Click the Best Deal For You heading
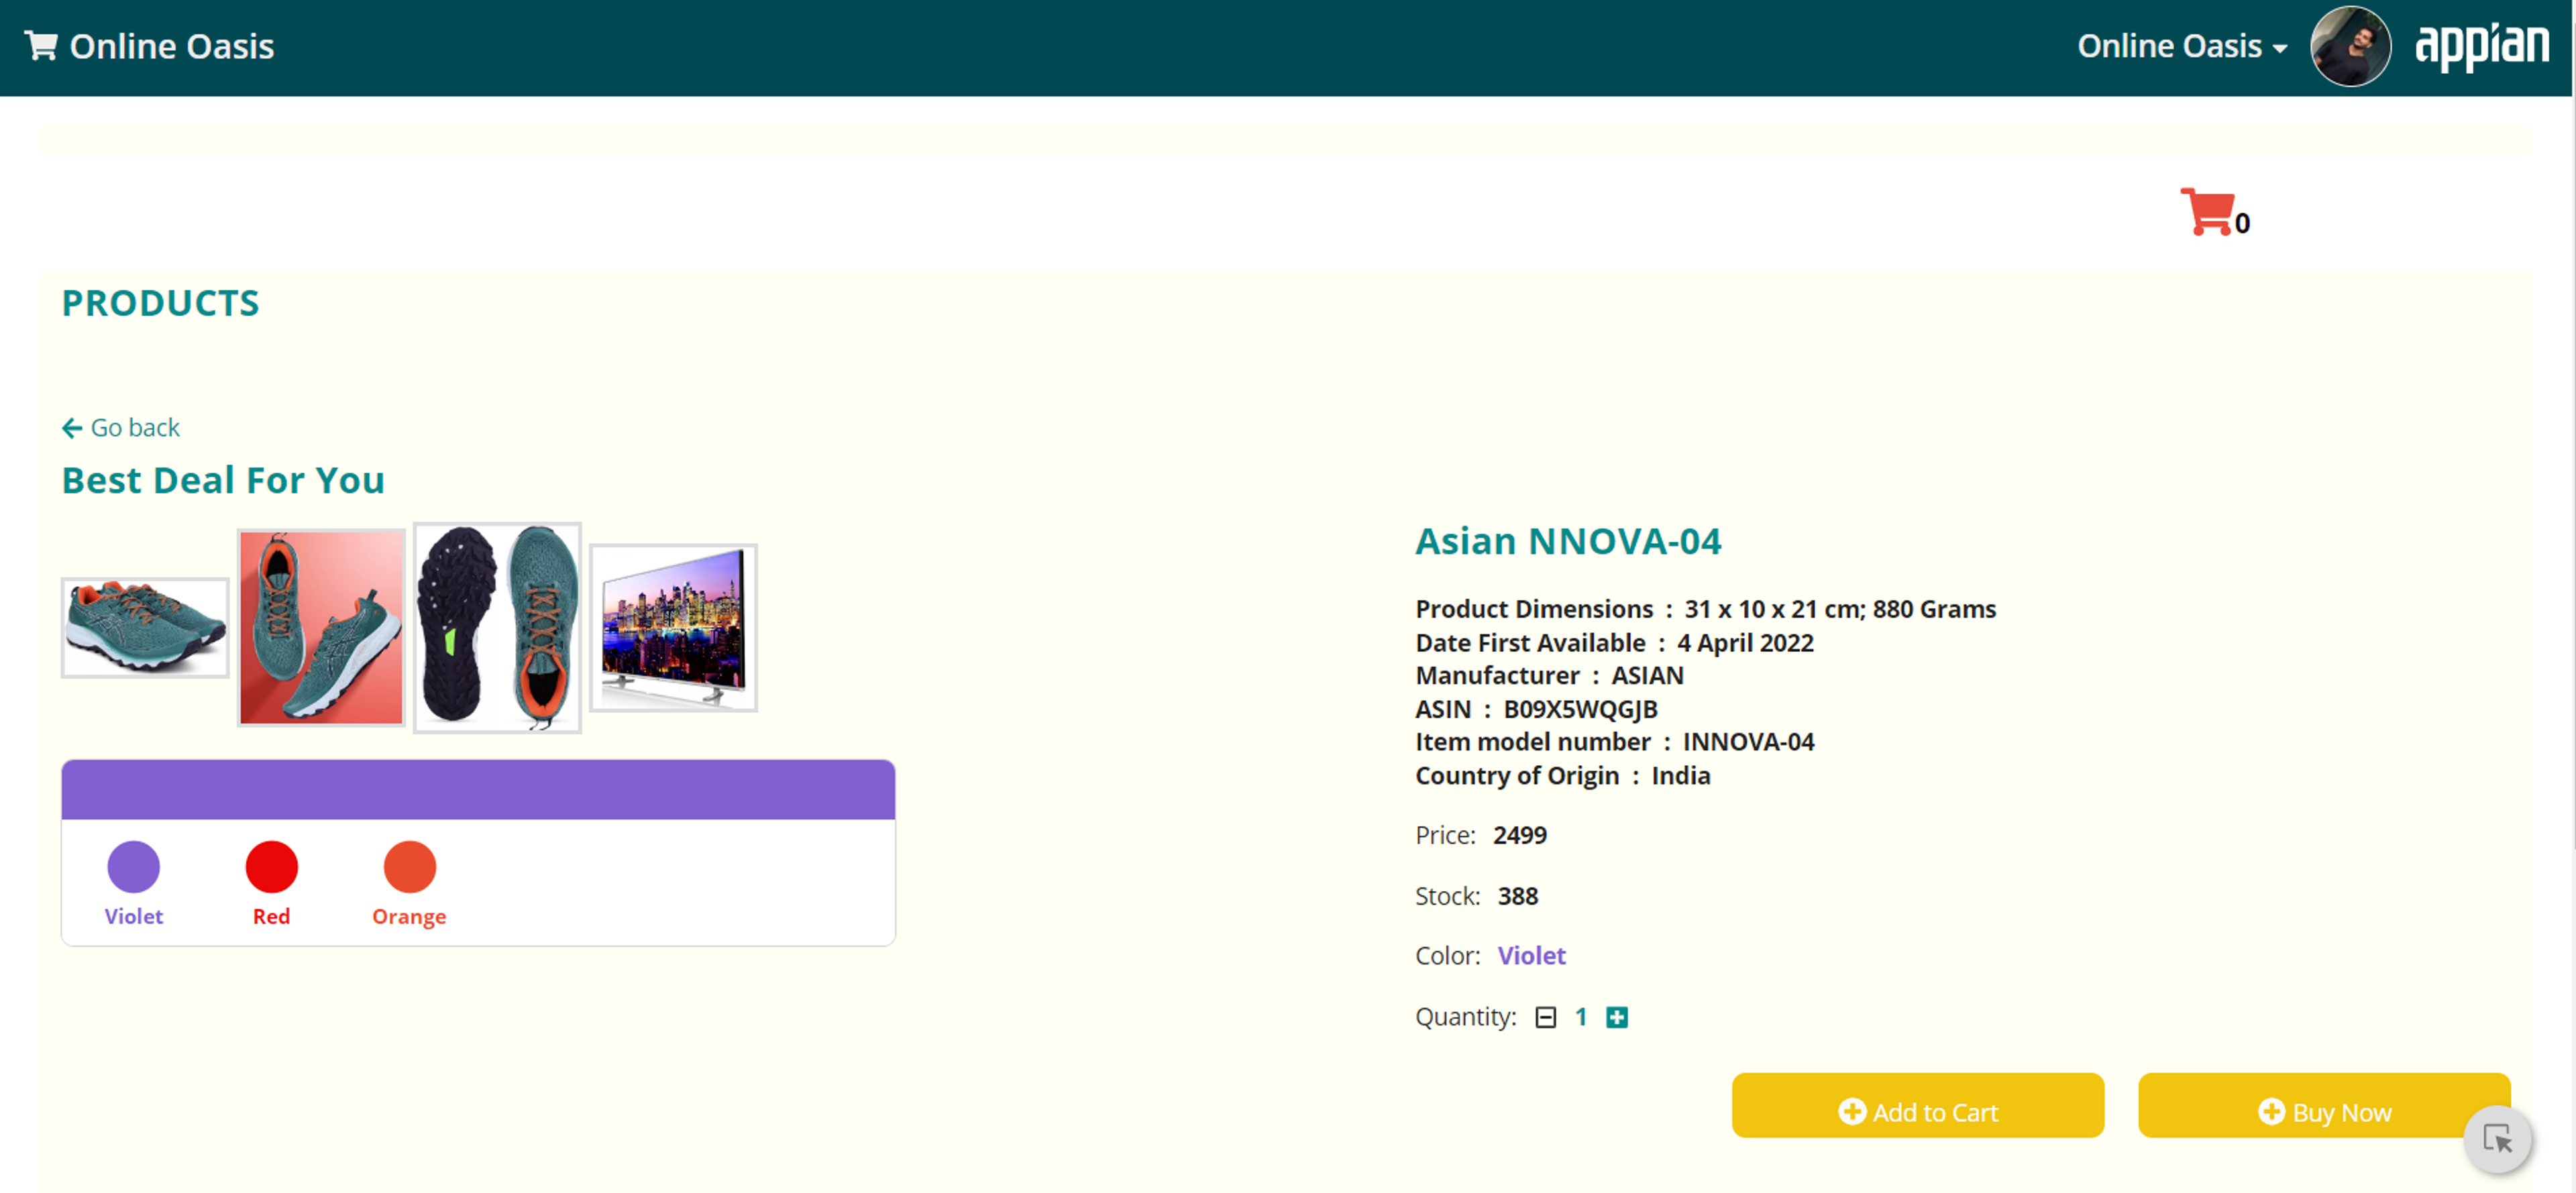Viewport: 2576px width, 1193px height. point(223,480)
